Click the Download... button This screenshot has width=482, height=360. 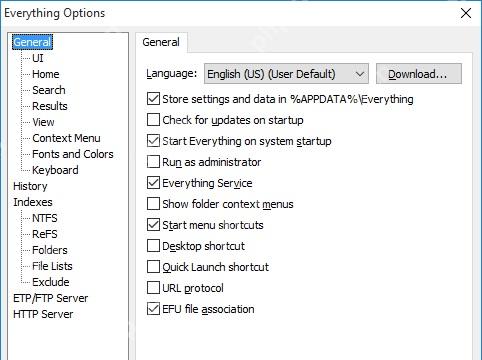click(419, 74)
